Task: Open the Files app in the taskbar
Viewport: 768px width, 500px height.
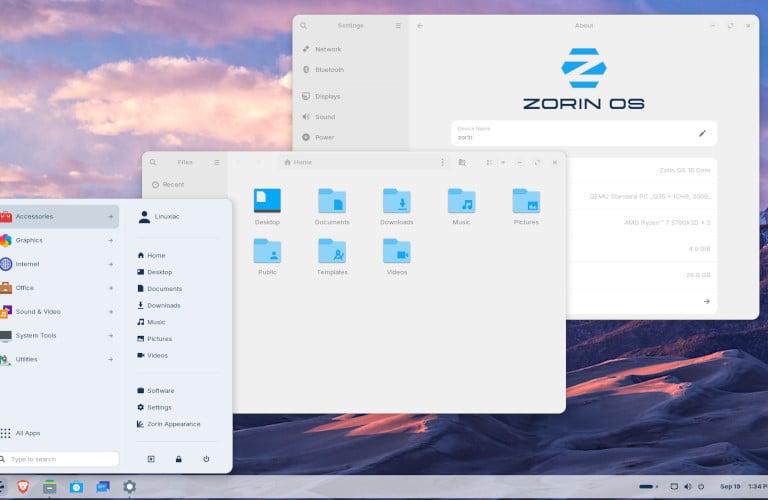Action: [x=49, y=486]
